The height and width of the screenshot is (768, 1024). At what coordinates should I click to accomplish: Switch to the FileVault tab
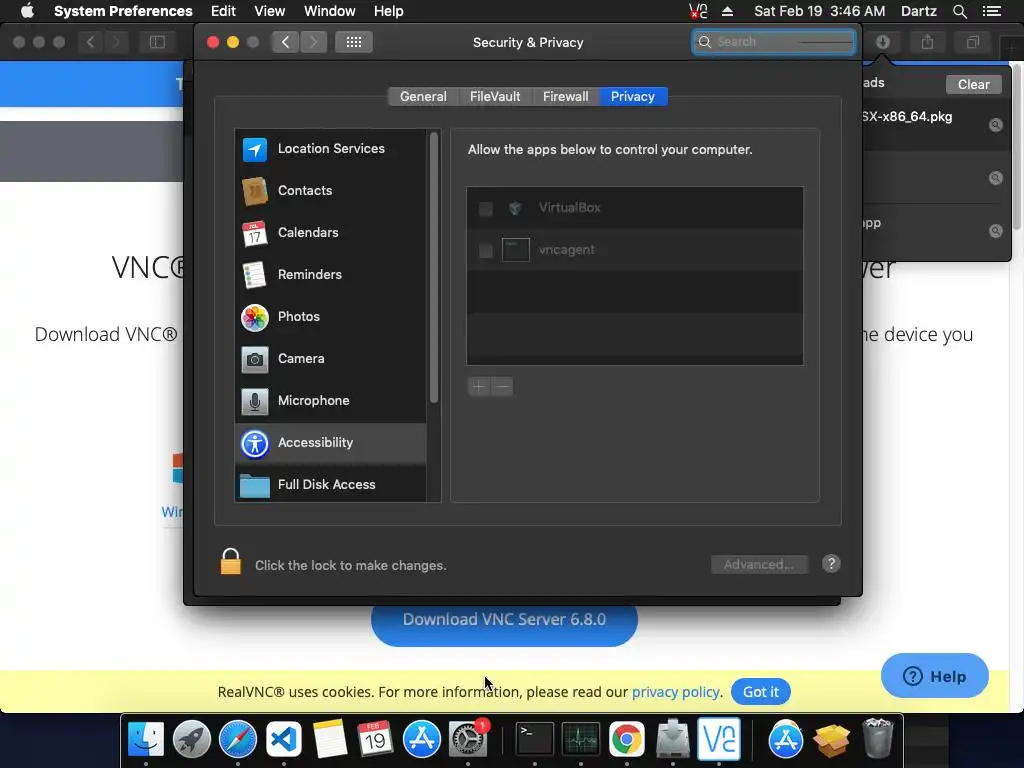(495, 97)
